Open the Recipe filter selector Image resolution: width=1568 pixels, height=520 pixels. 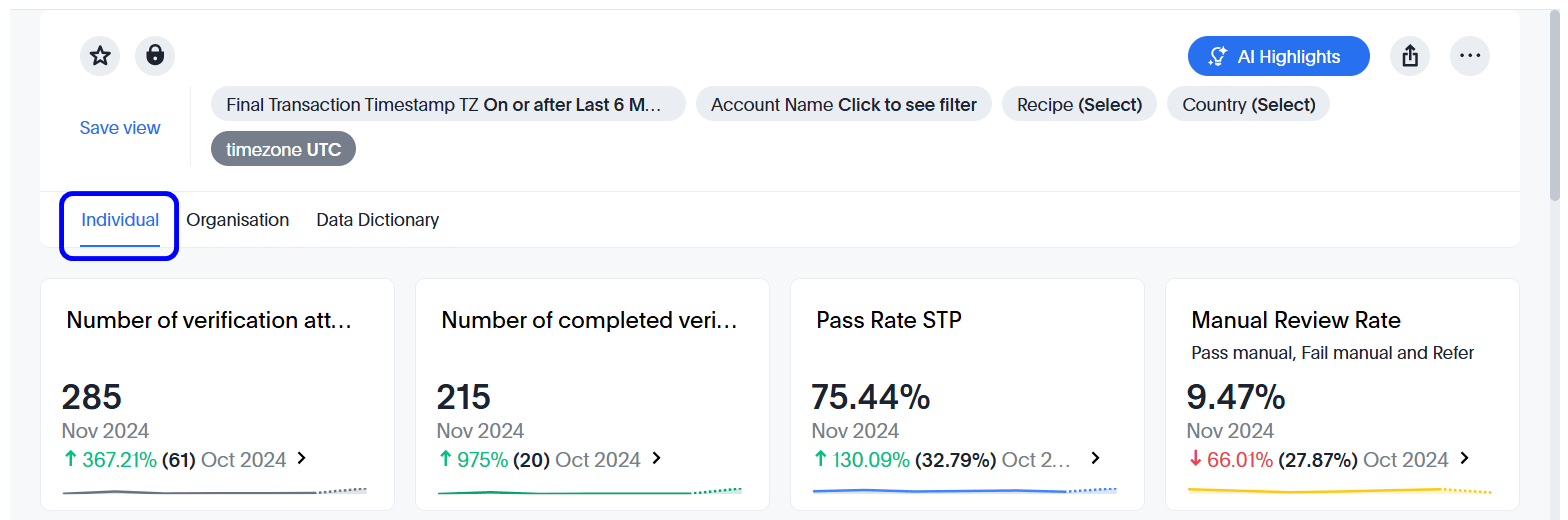[1079, 105]
